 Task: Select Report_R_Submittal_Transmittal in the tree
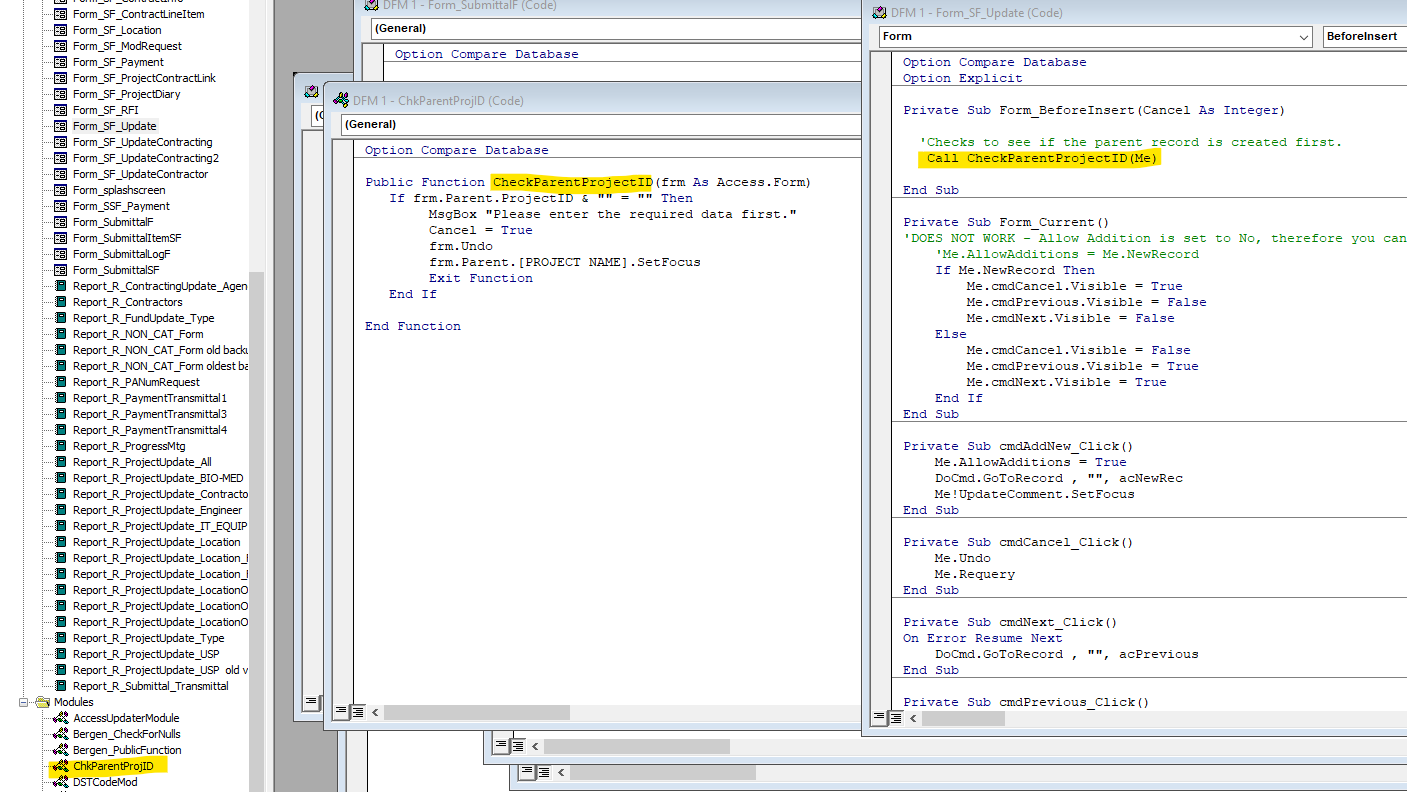(x=150, y=686)
